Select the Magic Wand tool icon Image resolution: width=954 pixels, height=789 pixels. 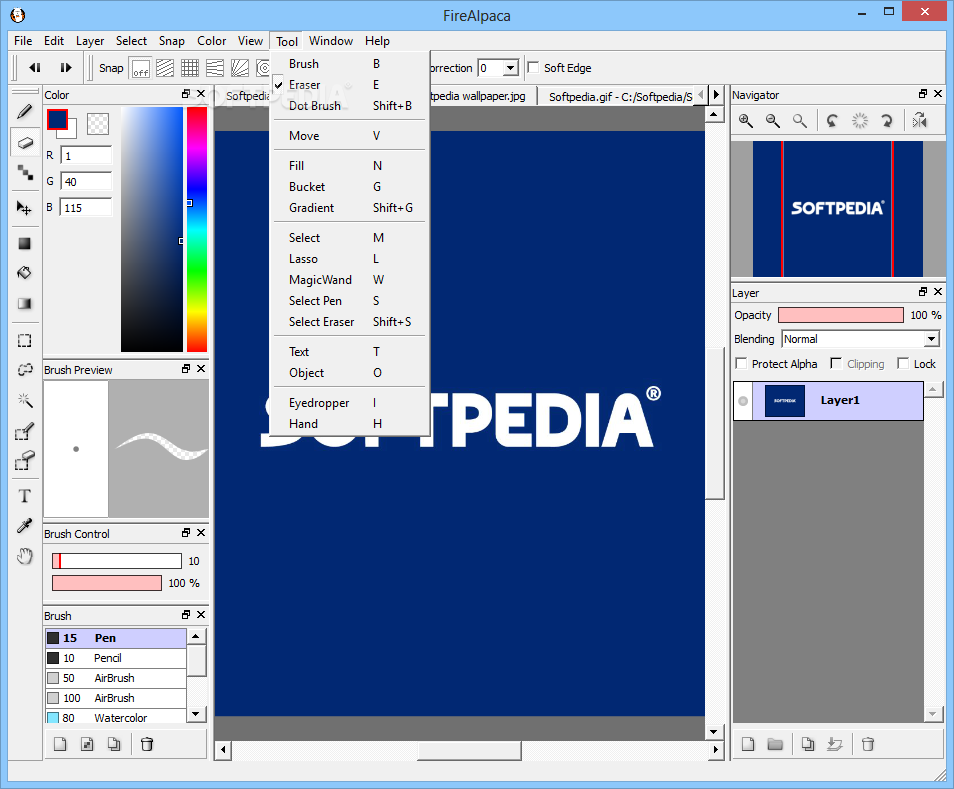pos(24,400)
